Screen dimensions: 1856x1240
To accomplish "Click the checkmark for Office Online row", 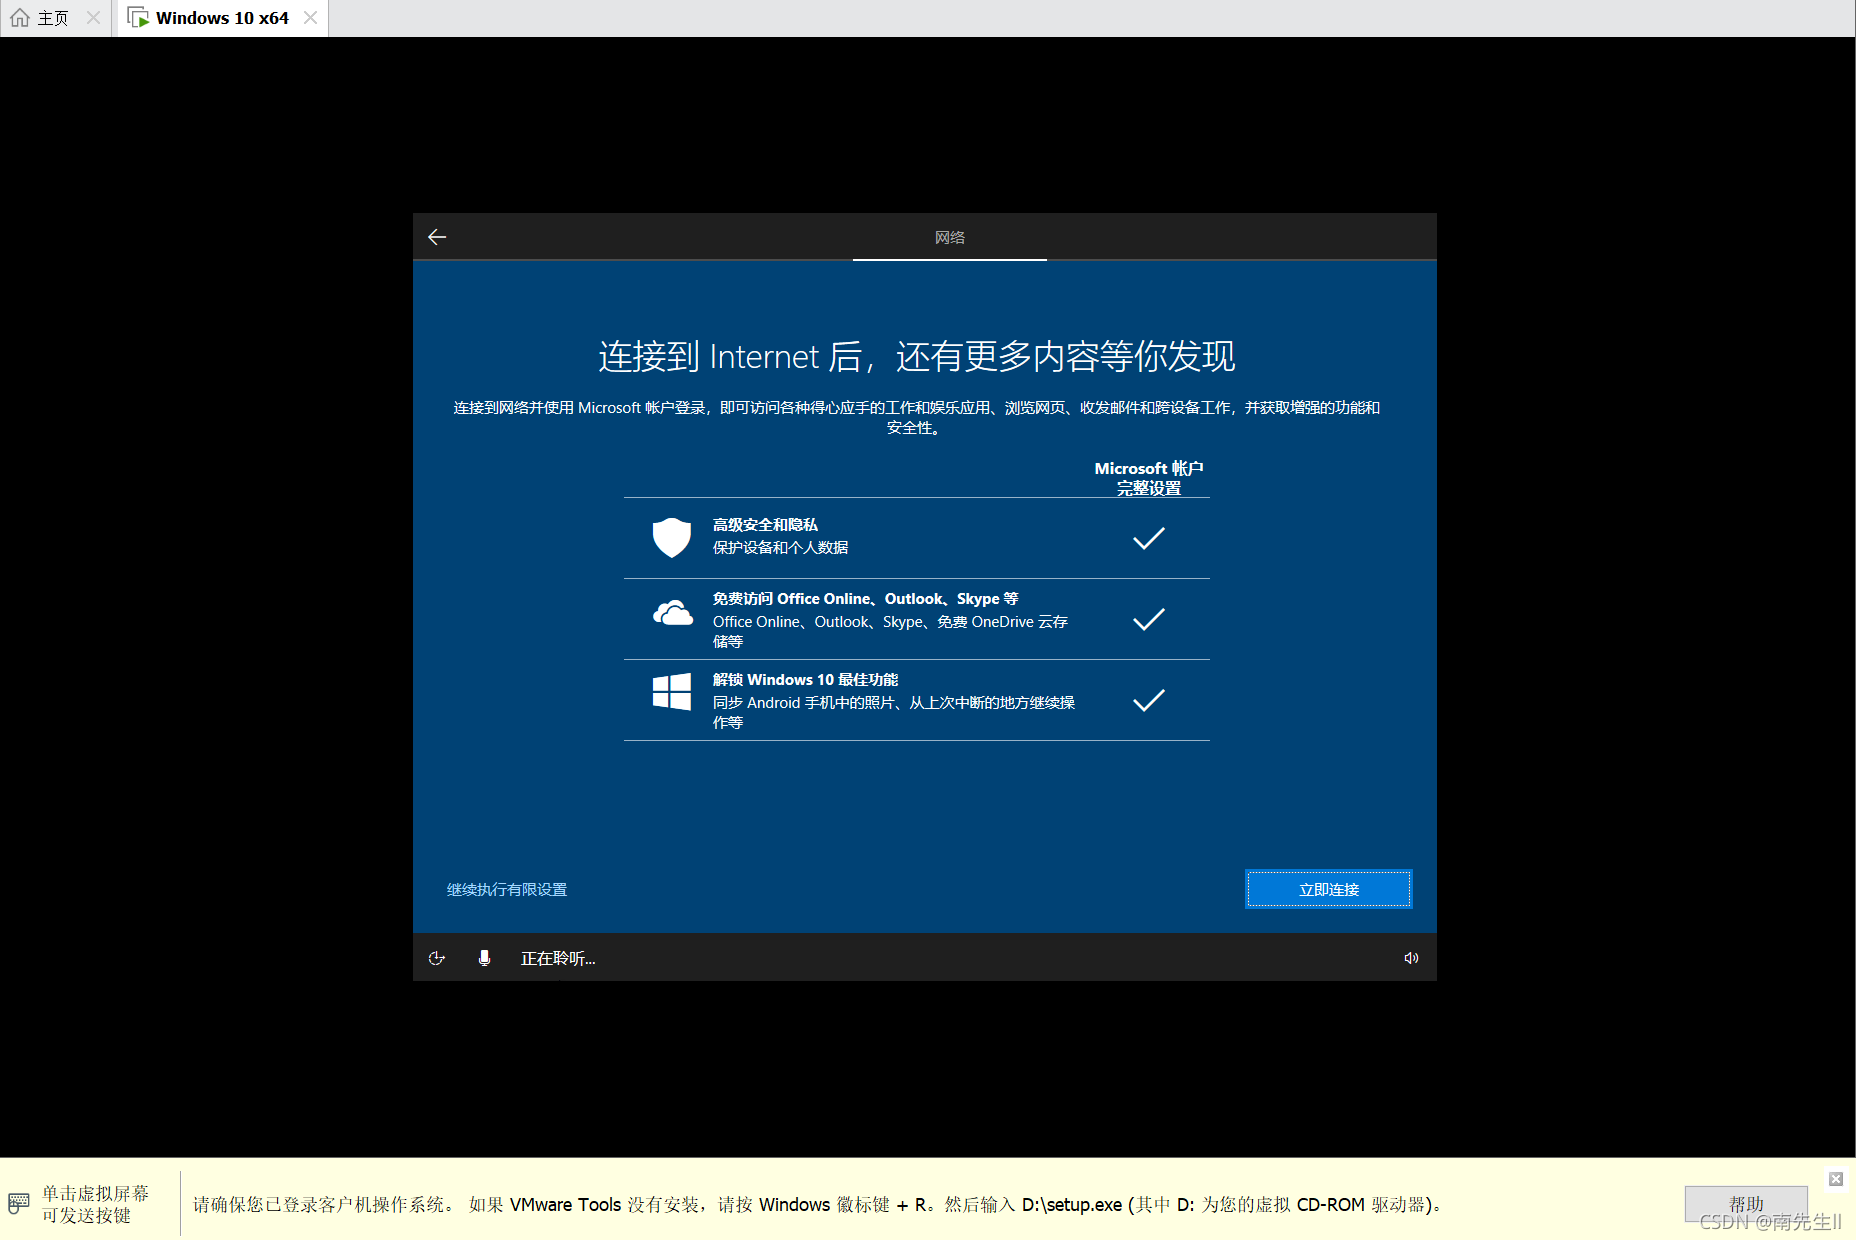I will tap(1148, 619).
